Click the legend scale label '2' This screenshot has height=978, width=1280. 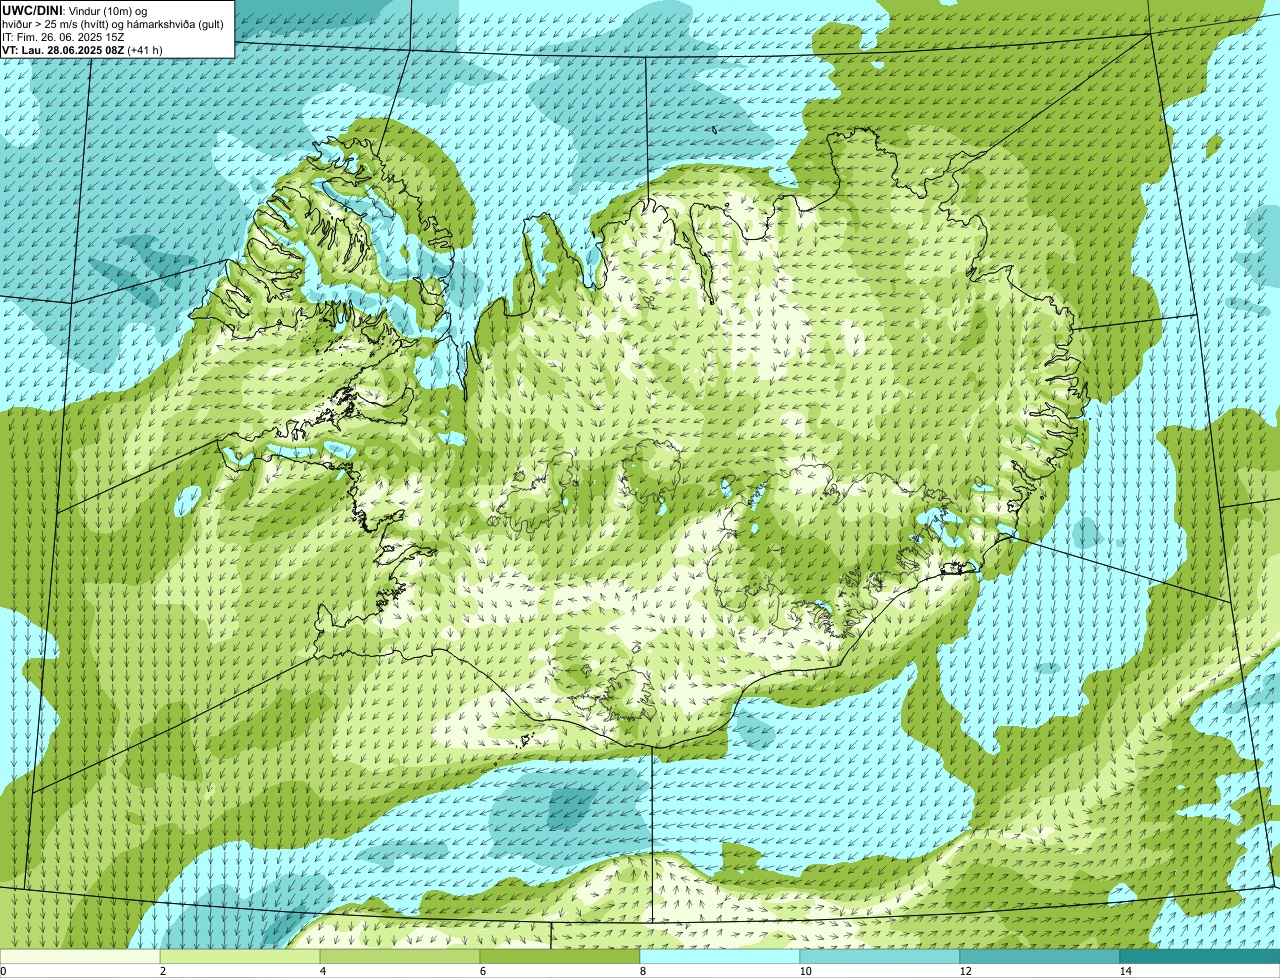(x=162, y=971)
